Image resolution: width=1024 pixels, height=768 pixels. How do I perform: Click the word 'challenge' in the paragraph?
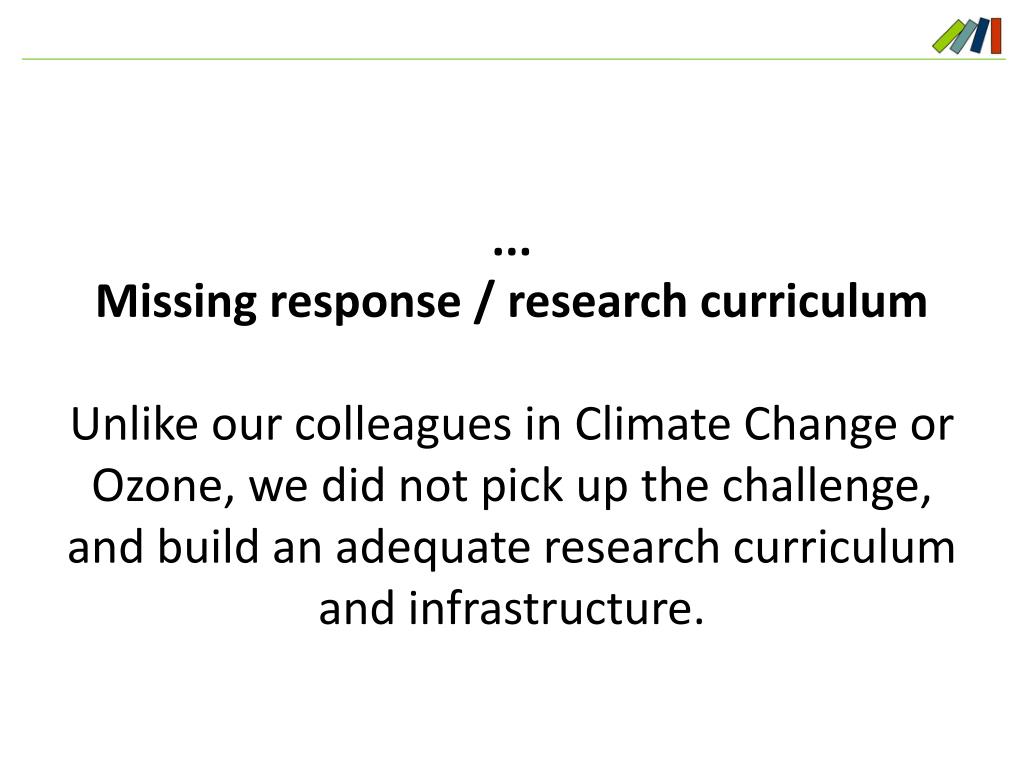[825, 487]
